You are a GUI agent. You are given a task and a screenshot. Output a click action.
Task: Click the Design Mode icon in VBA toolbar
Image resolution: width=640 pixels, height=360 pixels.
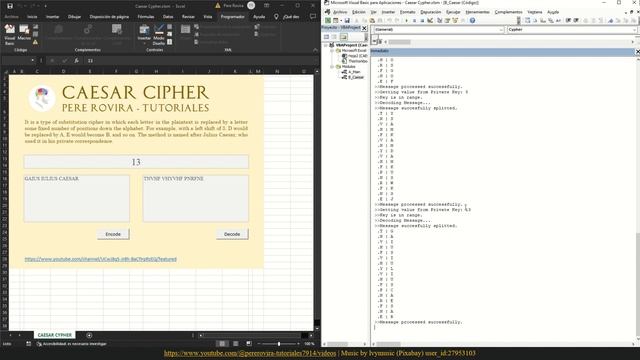pos(430,20)
